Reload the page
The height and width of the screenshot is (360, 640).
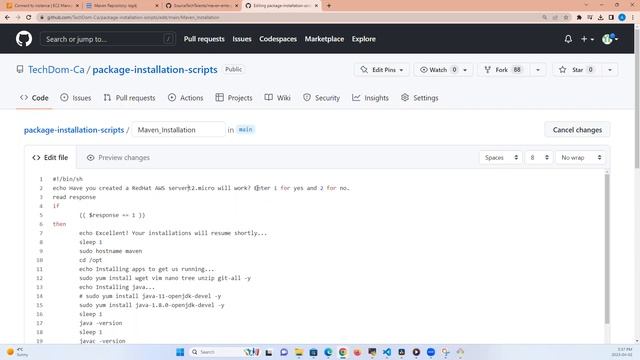pos(29,17)
